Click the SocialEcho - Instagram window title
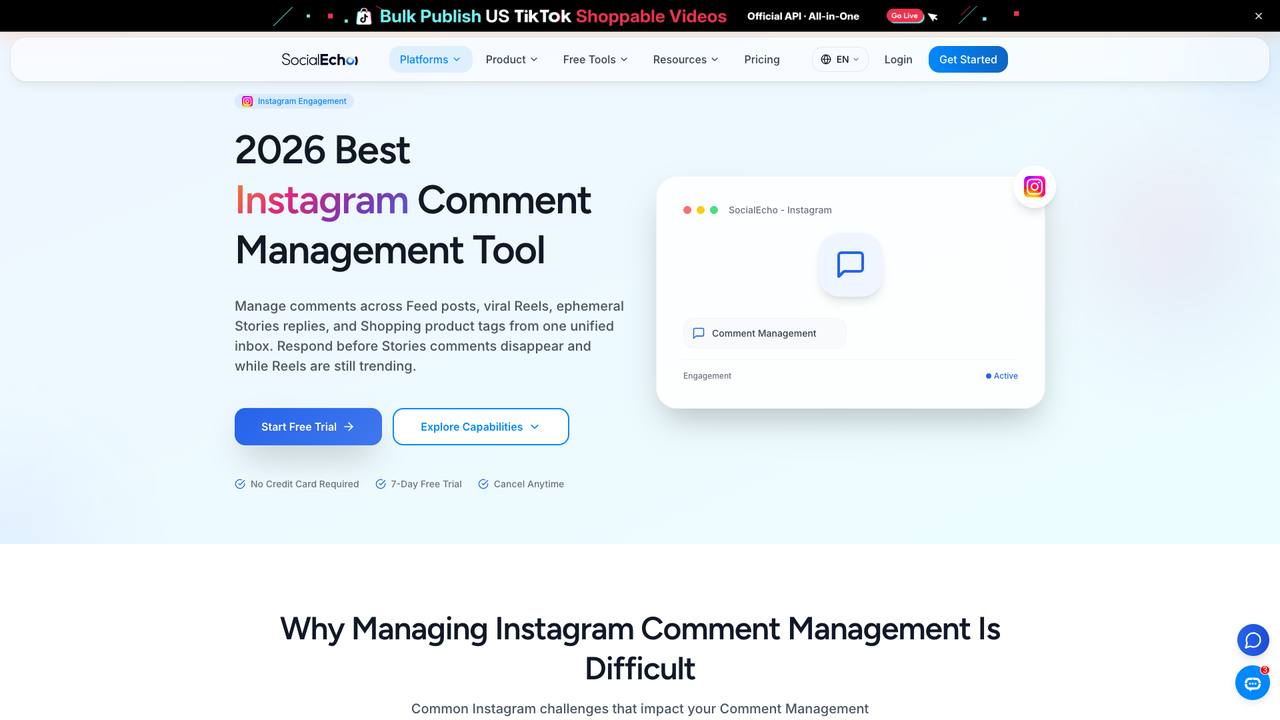Screen dimensions: 1280x720 point(780,210)
